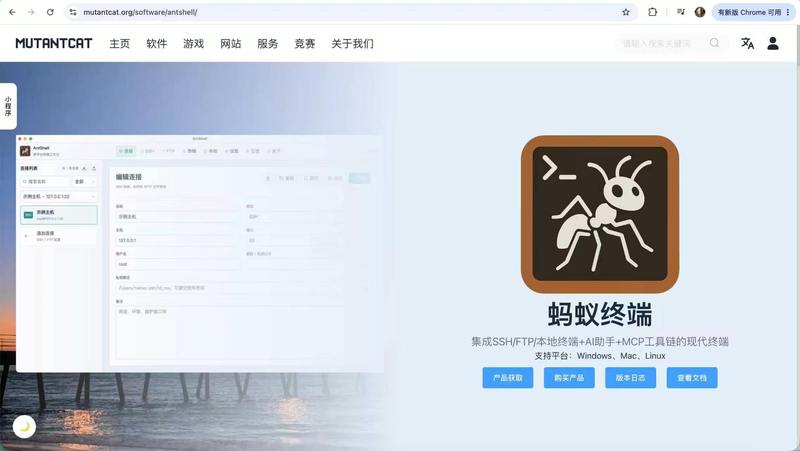Bookmark this page with the star icon
The width and height of the screenshot is (800, 451).
pos(626,12)
